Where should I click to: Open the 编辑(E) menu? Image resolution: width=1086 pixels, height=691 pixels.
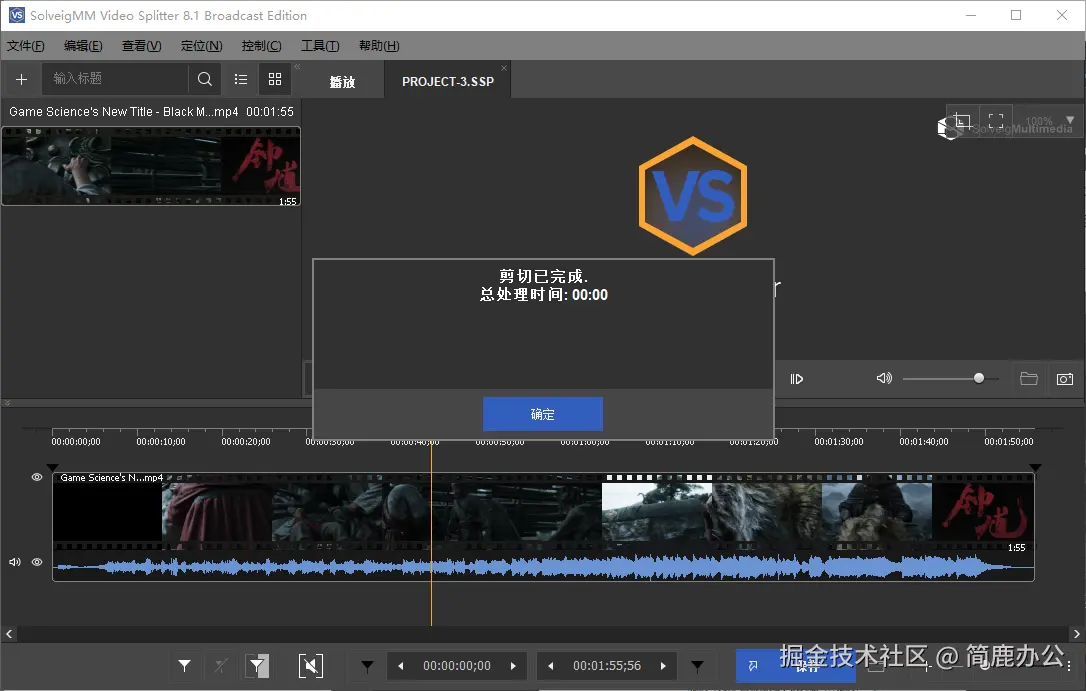click(83, 46)
